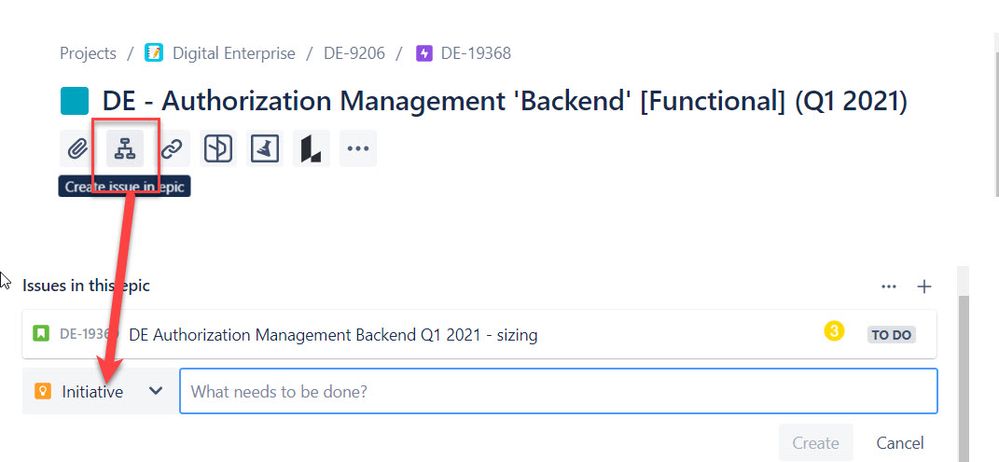Open the more actions ellipsis under title
Image resolution: width=999 pixels, height=462 pixels.
pos(358,149)
